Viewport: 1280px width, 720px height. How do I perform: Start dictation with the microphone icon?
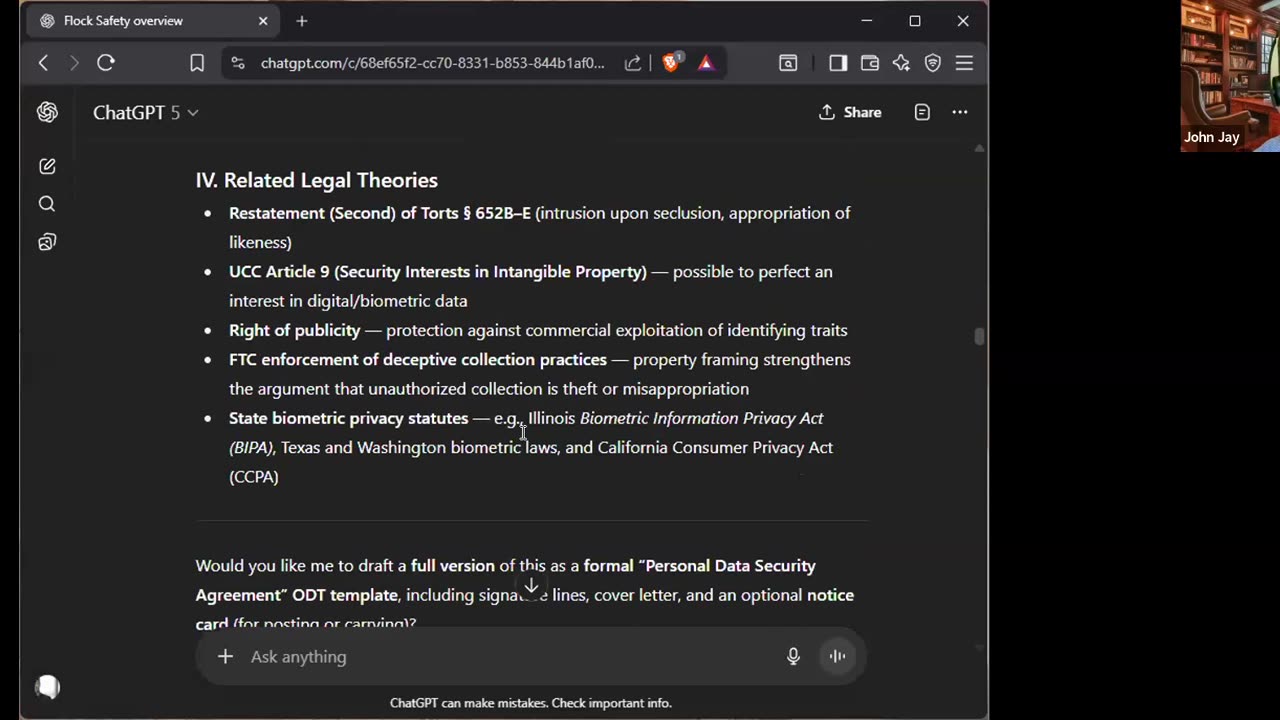(793, 656)
